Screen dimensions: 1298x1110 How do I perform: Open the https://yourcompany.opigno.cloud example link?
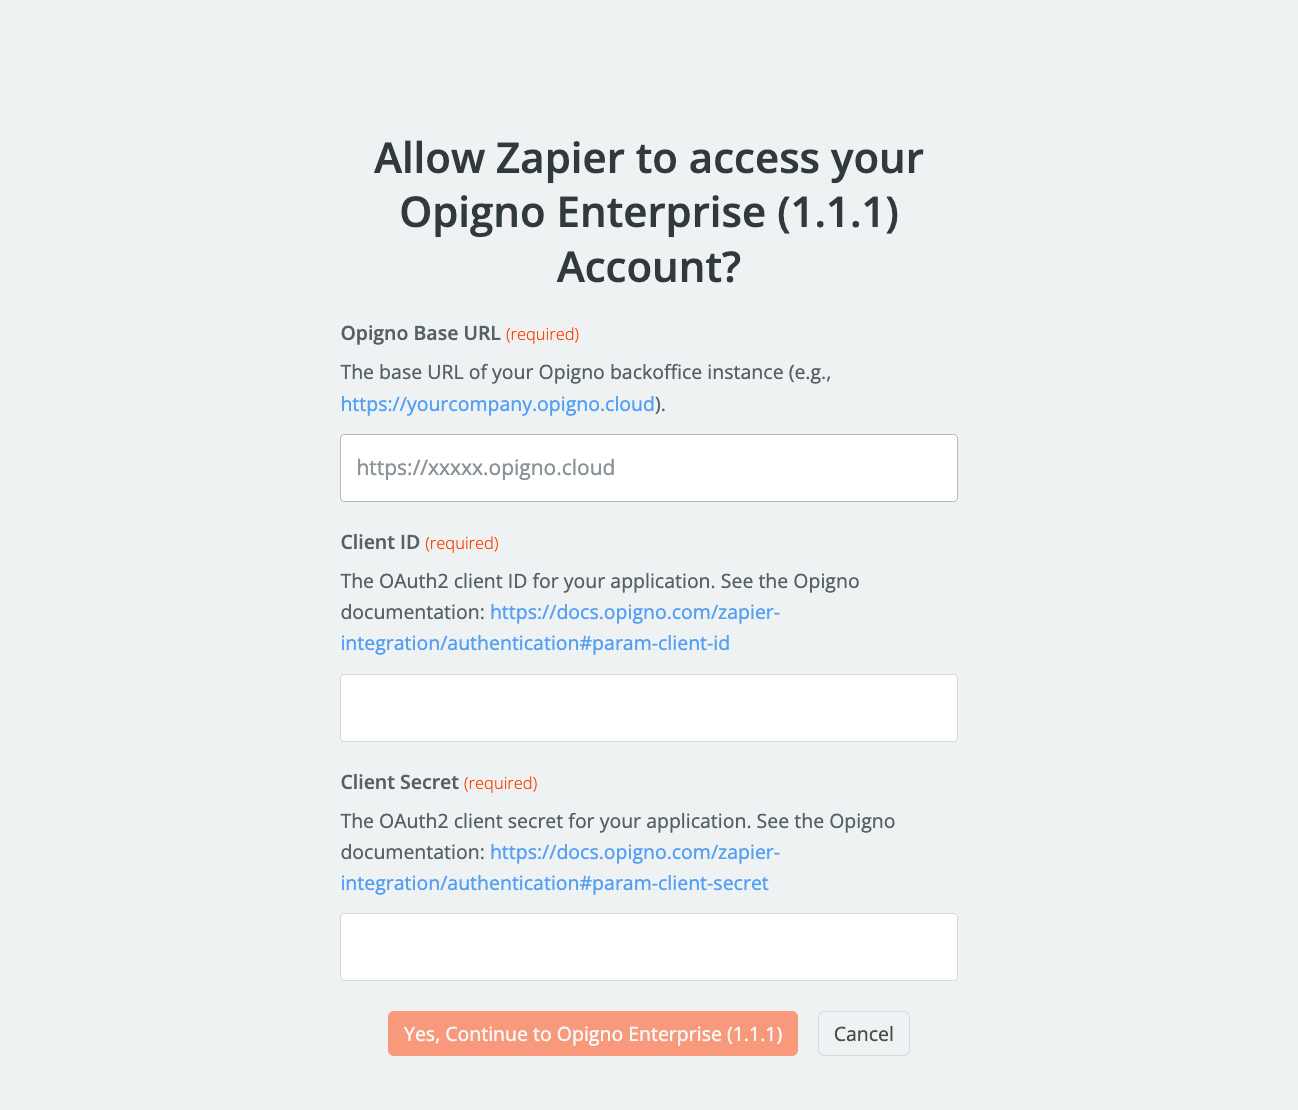point(497,404)
